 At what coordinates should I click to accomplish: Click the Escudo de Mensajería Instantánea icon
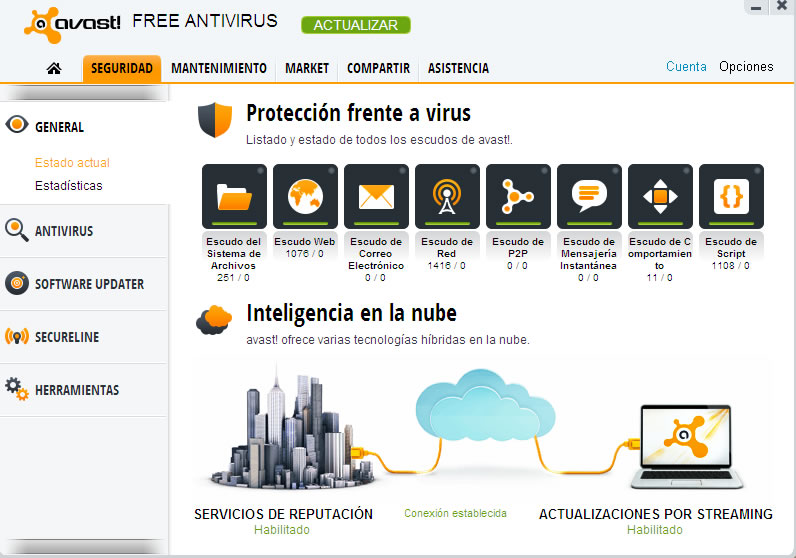589,196
